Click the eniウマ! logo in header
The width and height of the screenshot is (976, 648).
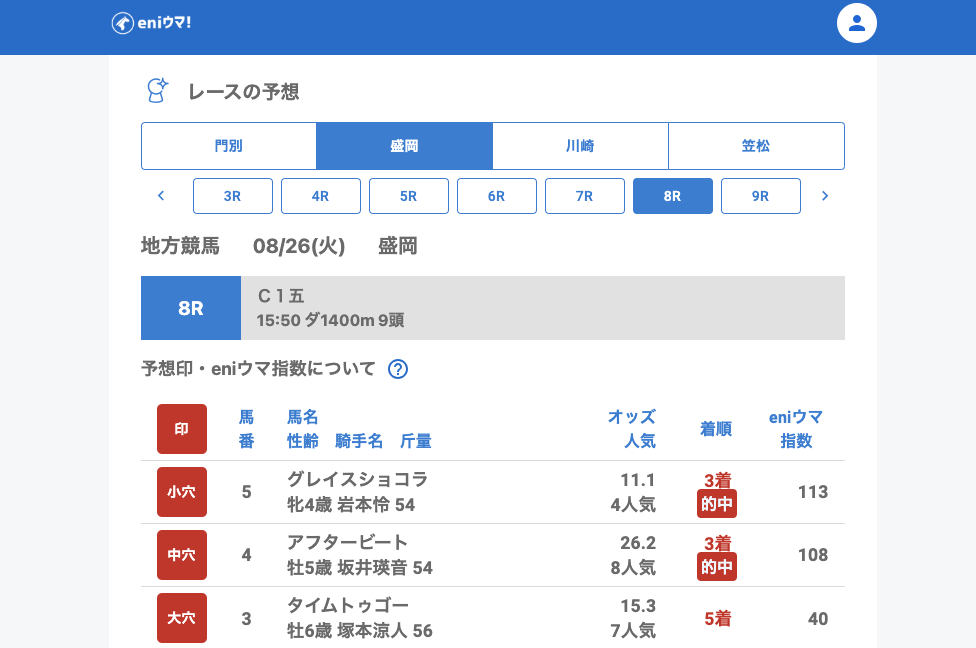tap(151, 23)
